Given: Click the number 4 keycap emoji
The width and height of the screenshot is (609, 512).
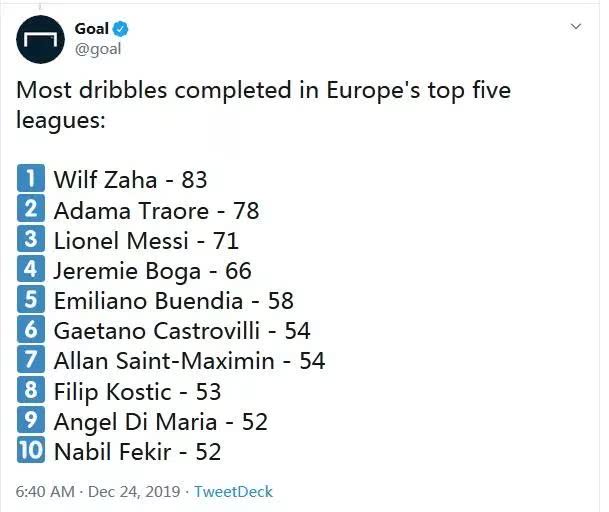Looking at the screenshot, I should point(31,269).
